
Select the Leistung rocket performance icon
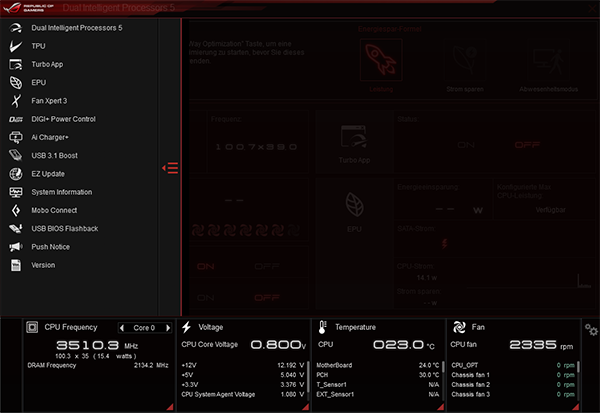381,60
